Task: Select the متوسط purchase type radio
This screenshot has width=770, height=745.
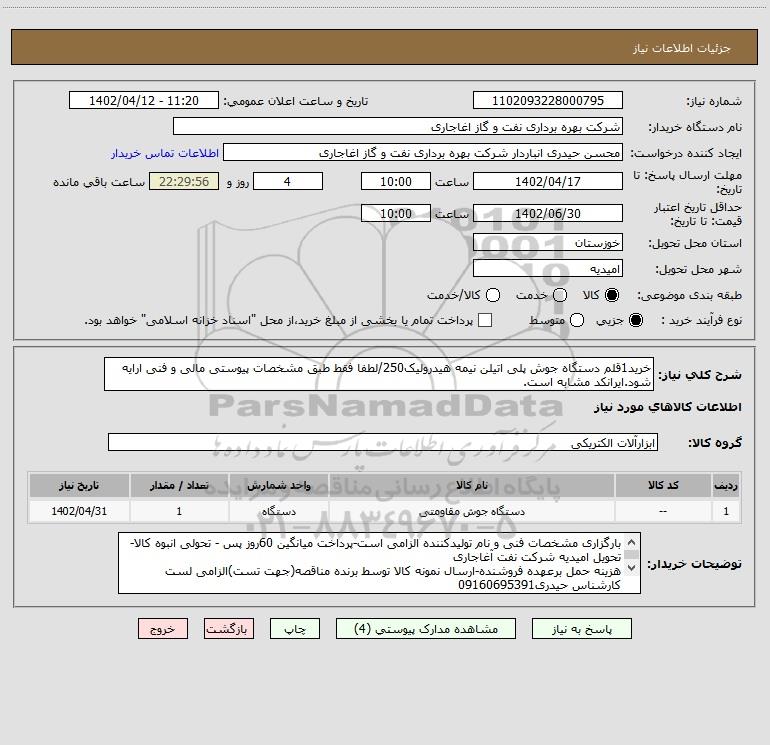Action: 577,320
